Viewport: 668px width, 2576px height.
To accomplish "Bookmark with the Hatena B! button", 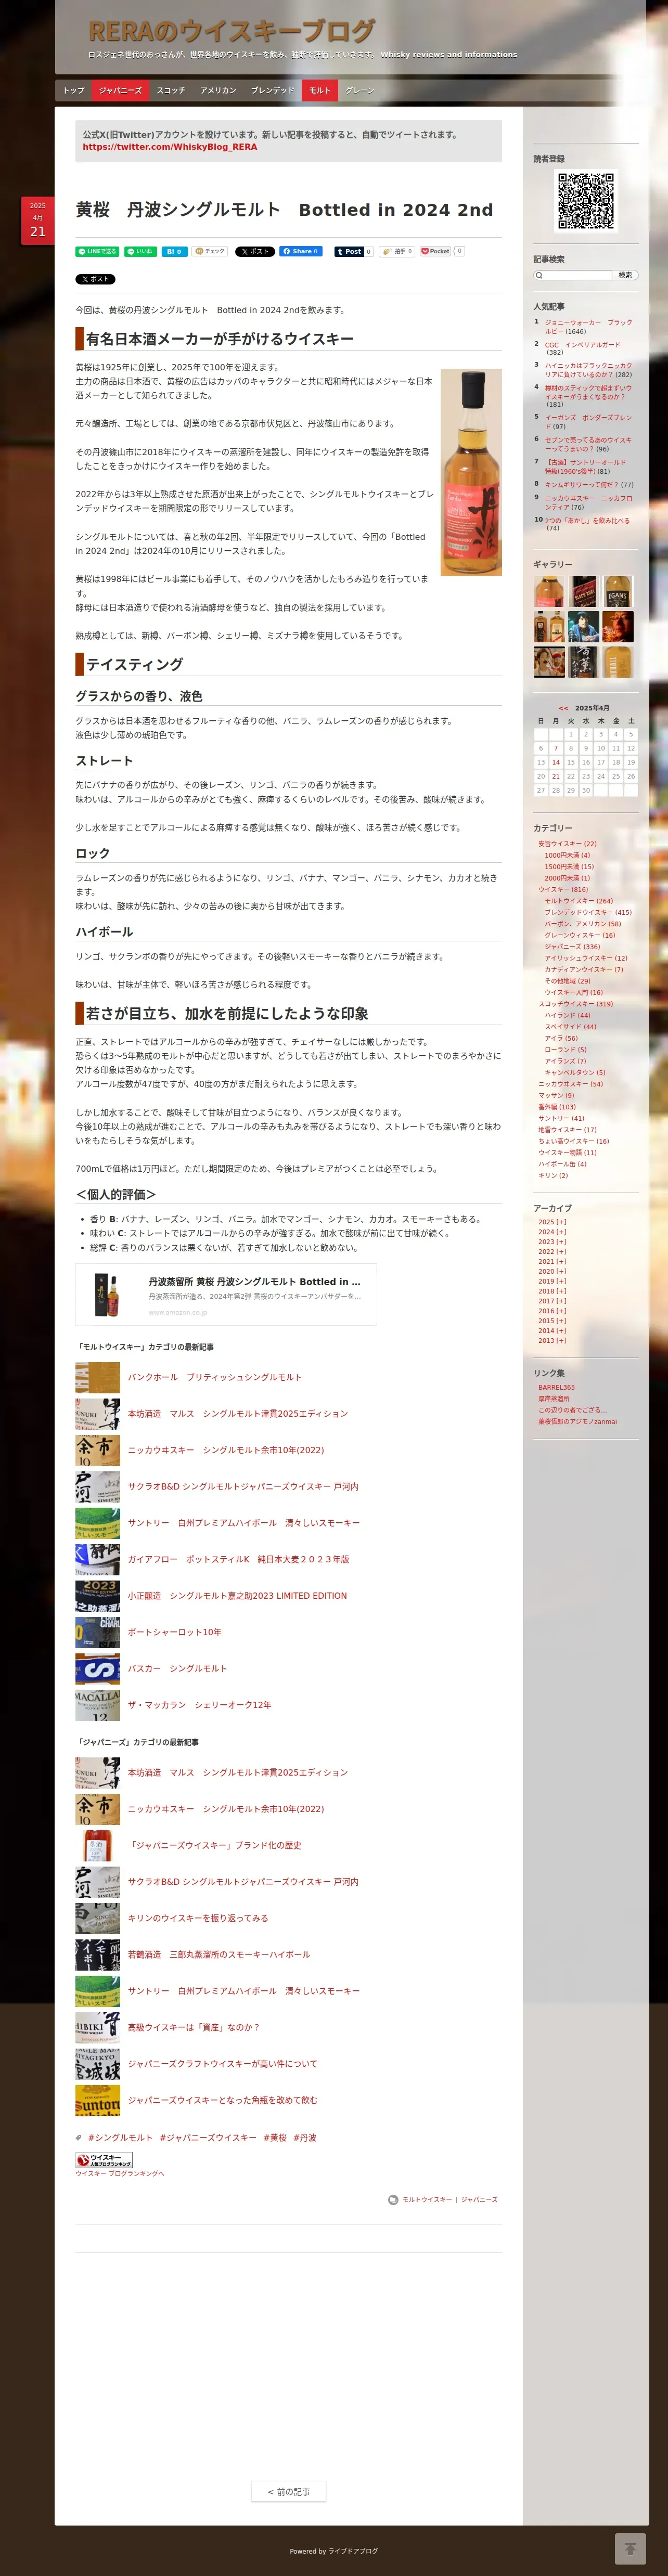I will (174, 252).
